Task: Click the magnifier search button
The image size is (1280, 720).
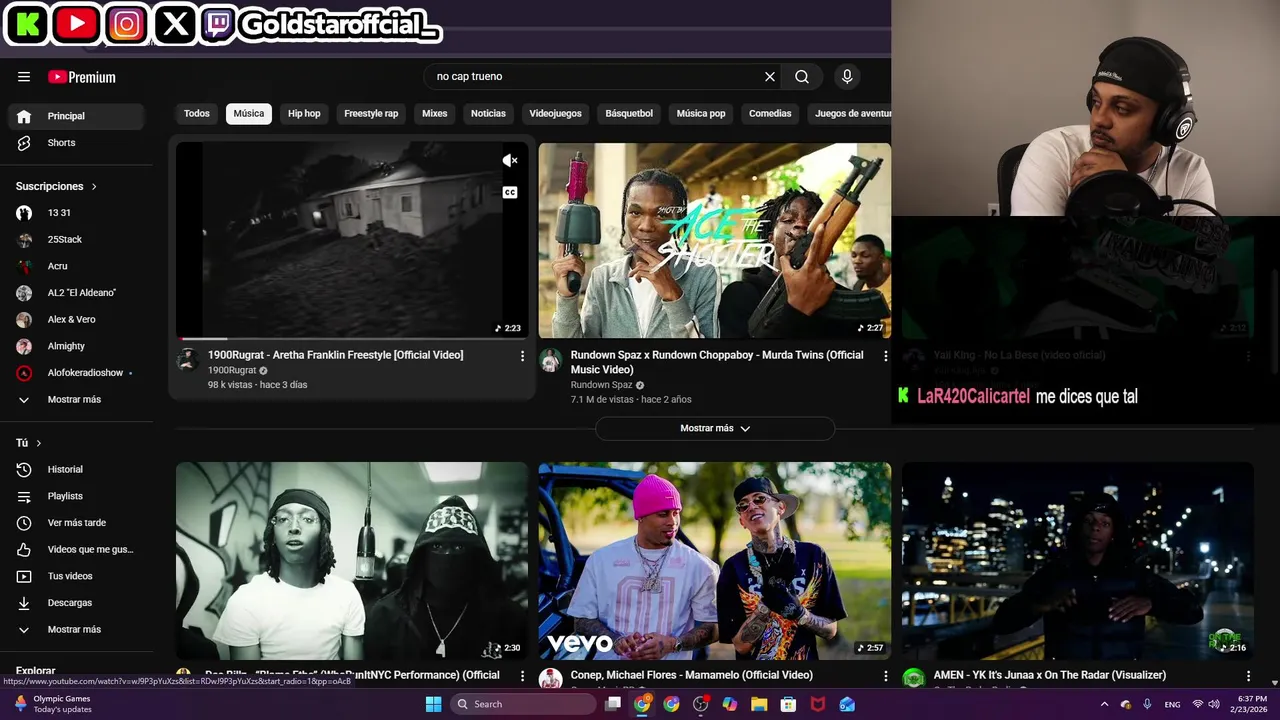Action: (x=802, y=76)
